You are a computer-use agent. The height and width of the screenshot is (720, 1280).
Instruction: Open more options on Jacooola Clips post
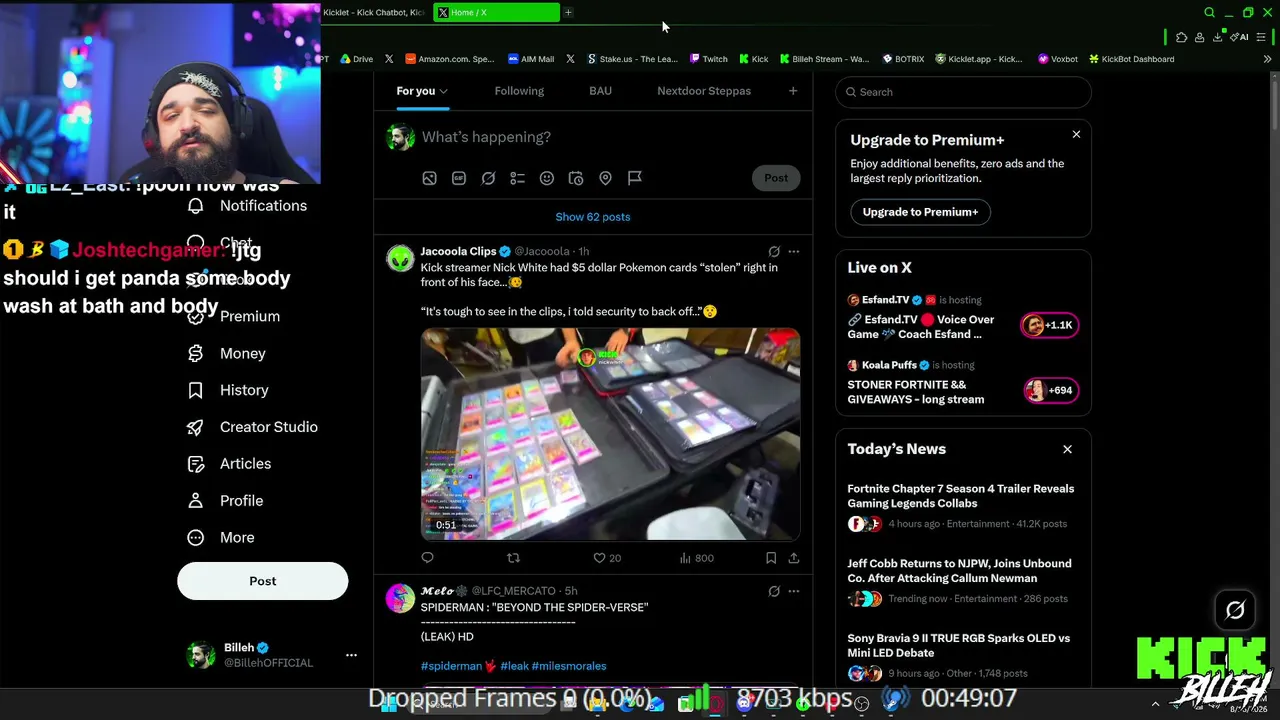[794, 252]
